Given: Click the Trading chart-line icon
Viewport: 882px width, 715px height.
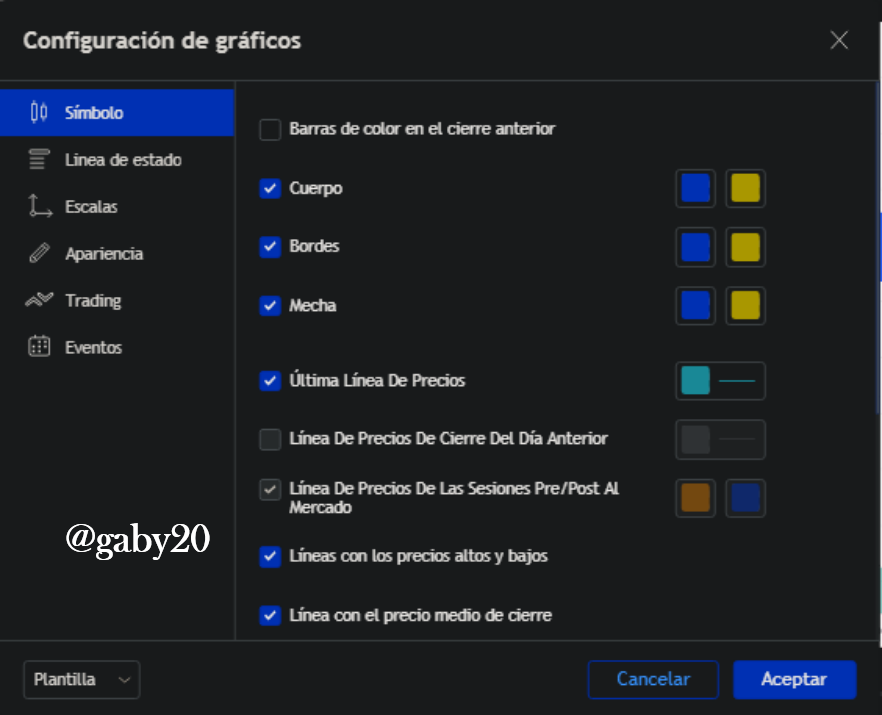Looking at the screenshot, I should coord(39,300).
